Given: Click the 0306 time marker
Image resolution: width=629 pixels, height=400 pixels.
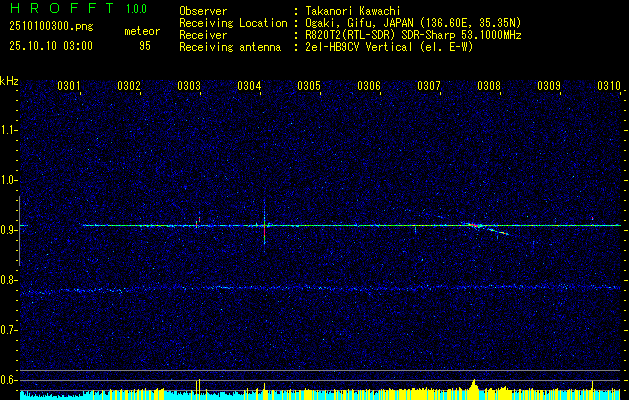Looking at the screenshot, I should 369,85.
